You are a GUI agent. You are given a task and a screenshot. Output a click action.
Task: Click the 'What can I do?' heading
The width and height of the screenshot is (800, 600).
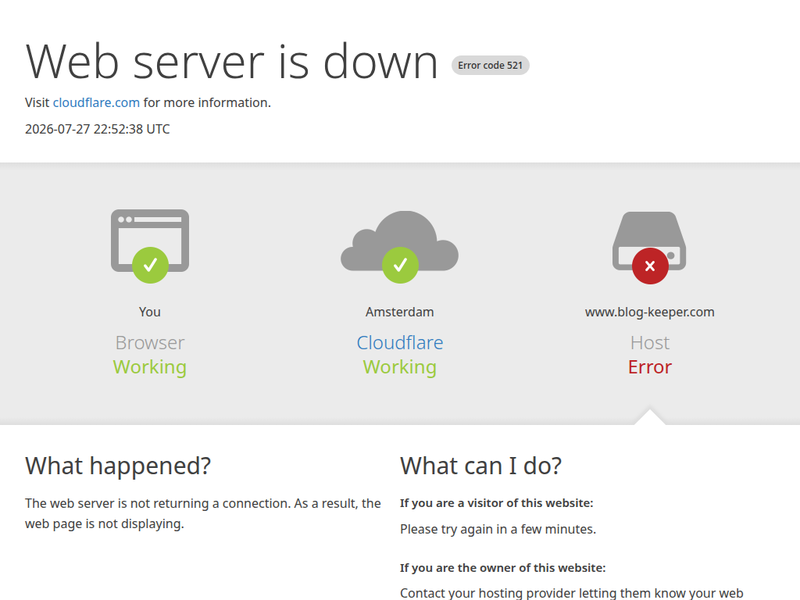point(481,466)
